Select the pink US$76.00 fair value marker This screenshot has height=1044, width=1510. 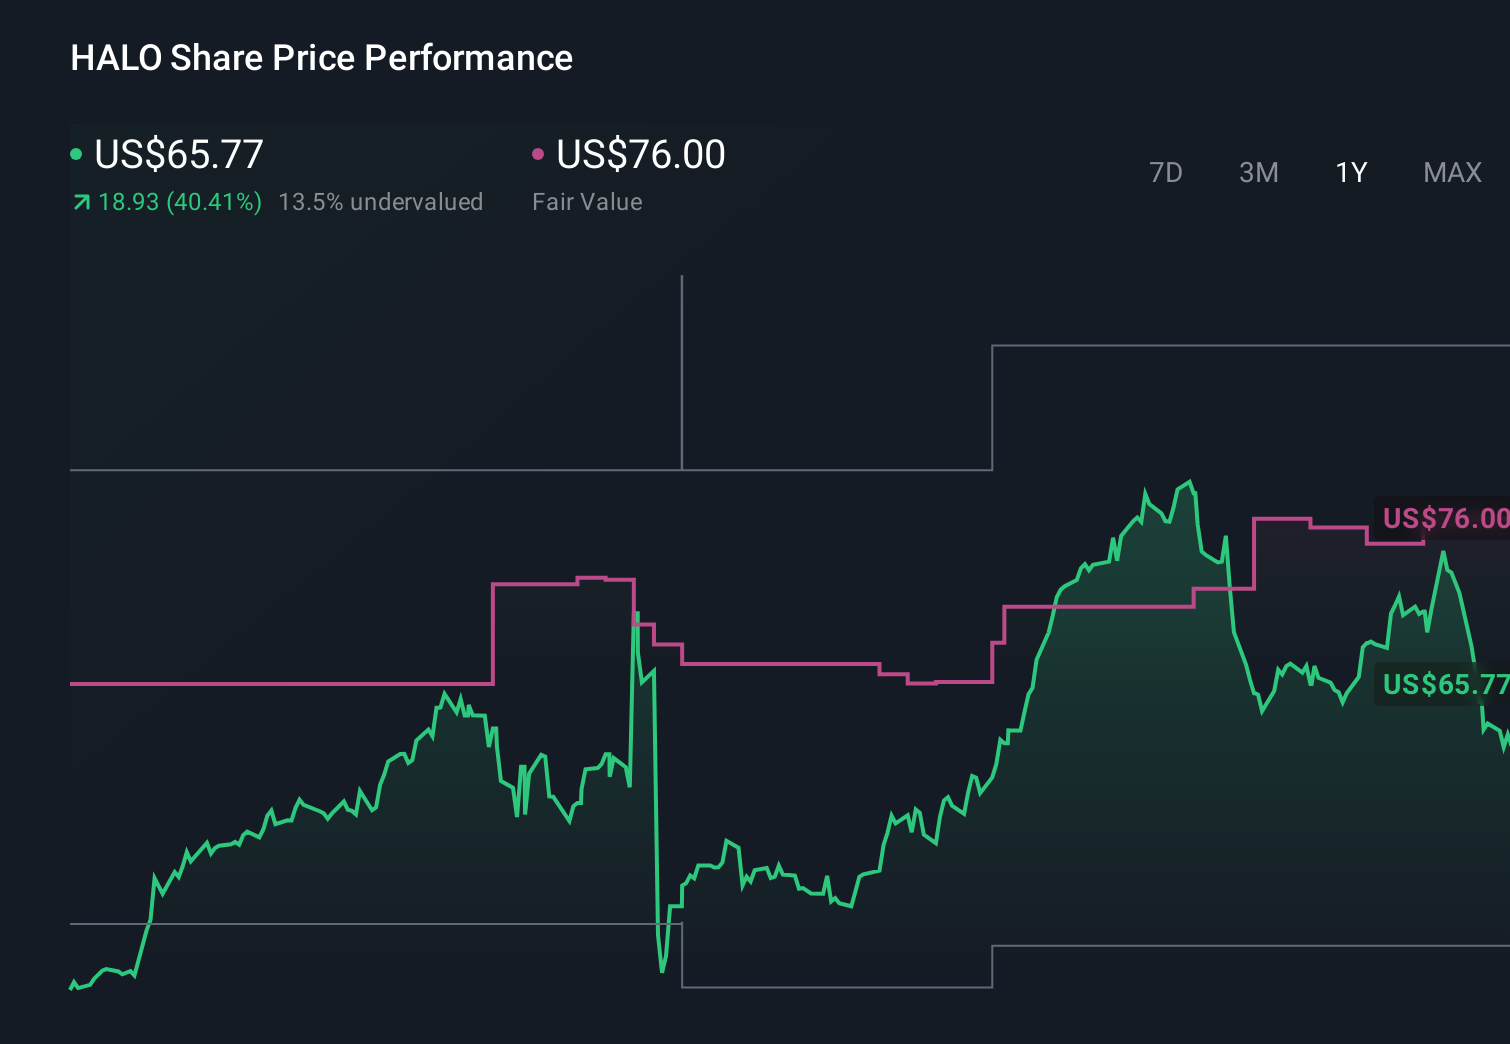(x=639, y=155)
